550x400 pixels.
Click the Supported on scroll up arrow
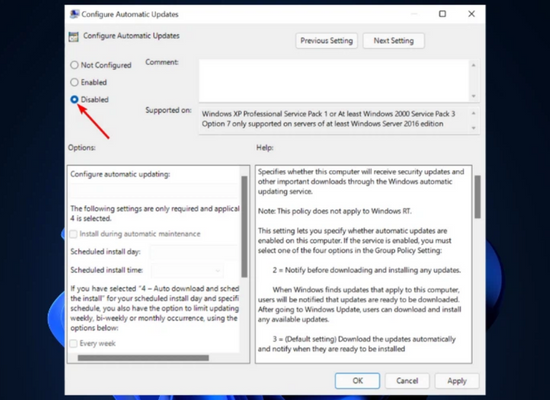[474, 113]
